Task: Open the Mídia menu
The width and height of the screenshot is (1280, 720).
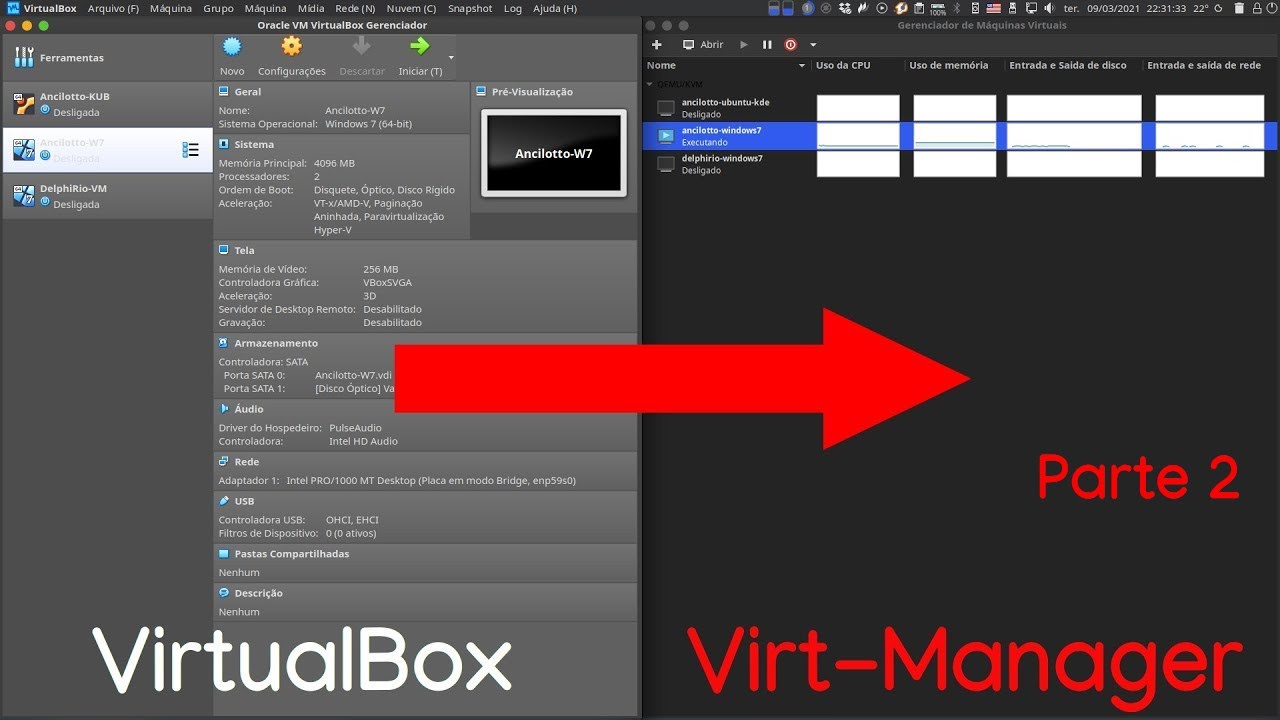Action: (311, 8)
